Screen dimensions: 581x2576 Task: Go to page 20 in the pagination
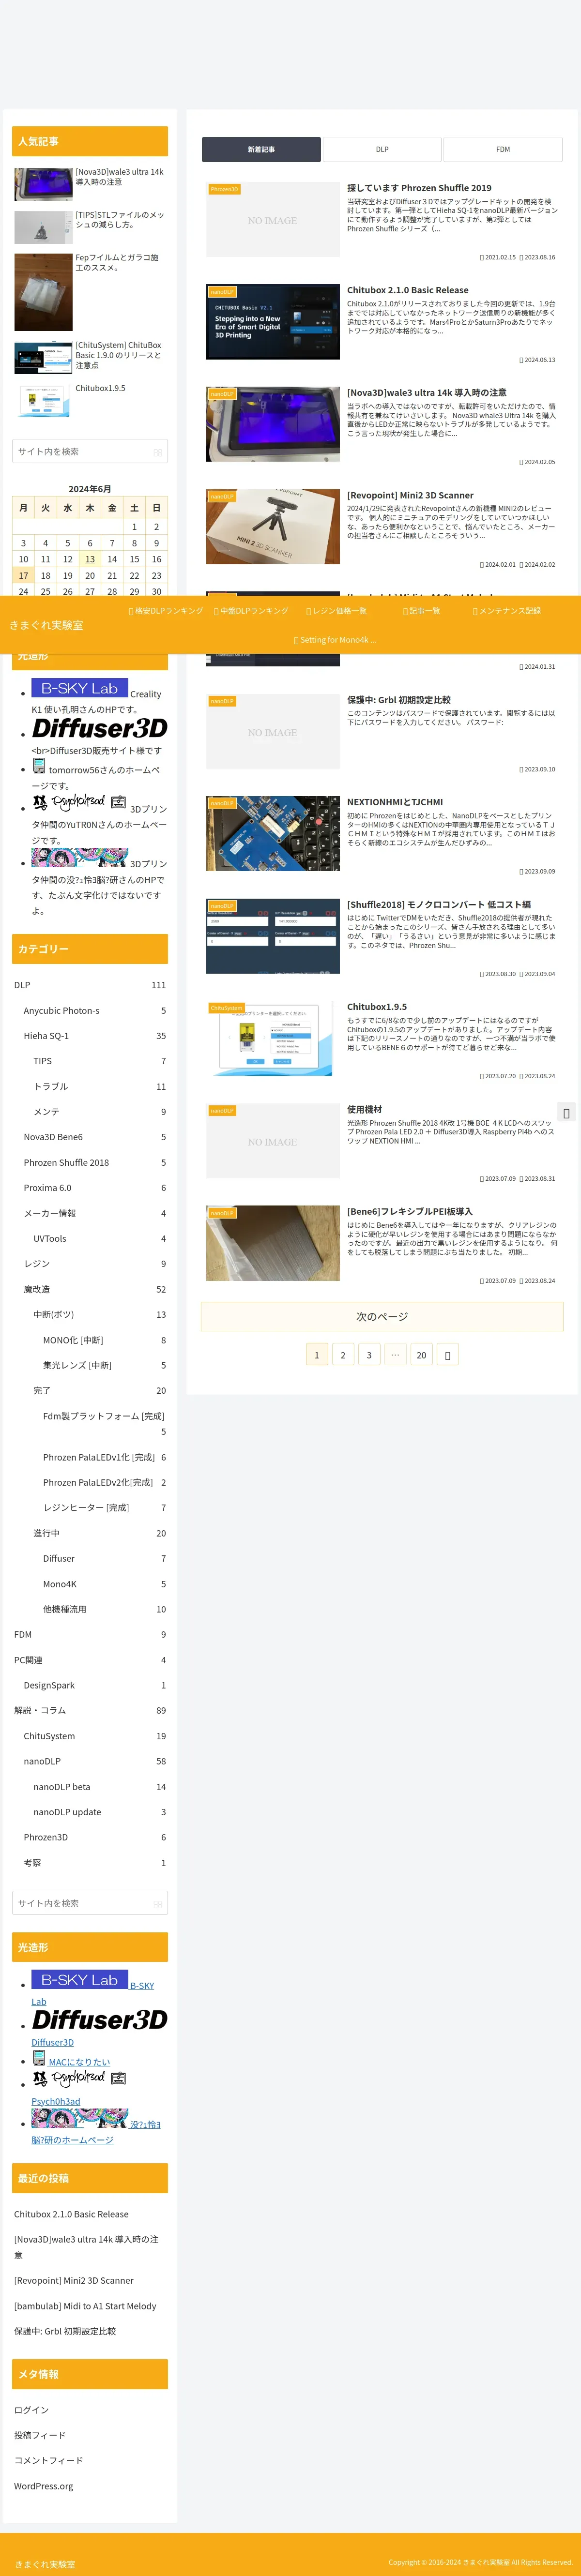(421, 1355)
